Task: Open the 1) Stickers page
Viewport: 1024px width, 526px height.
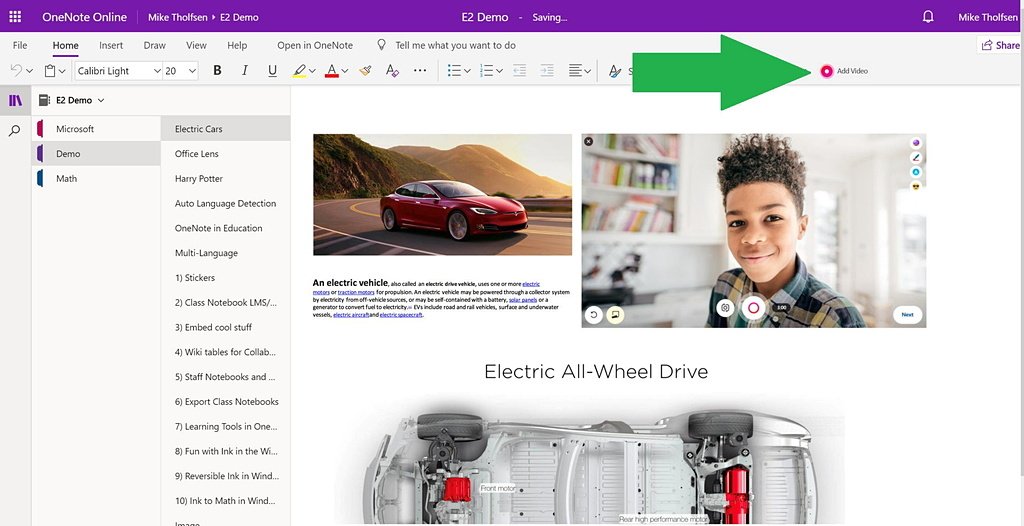Action: [x=225, y=278]
